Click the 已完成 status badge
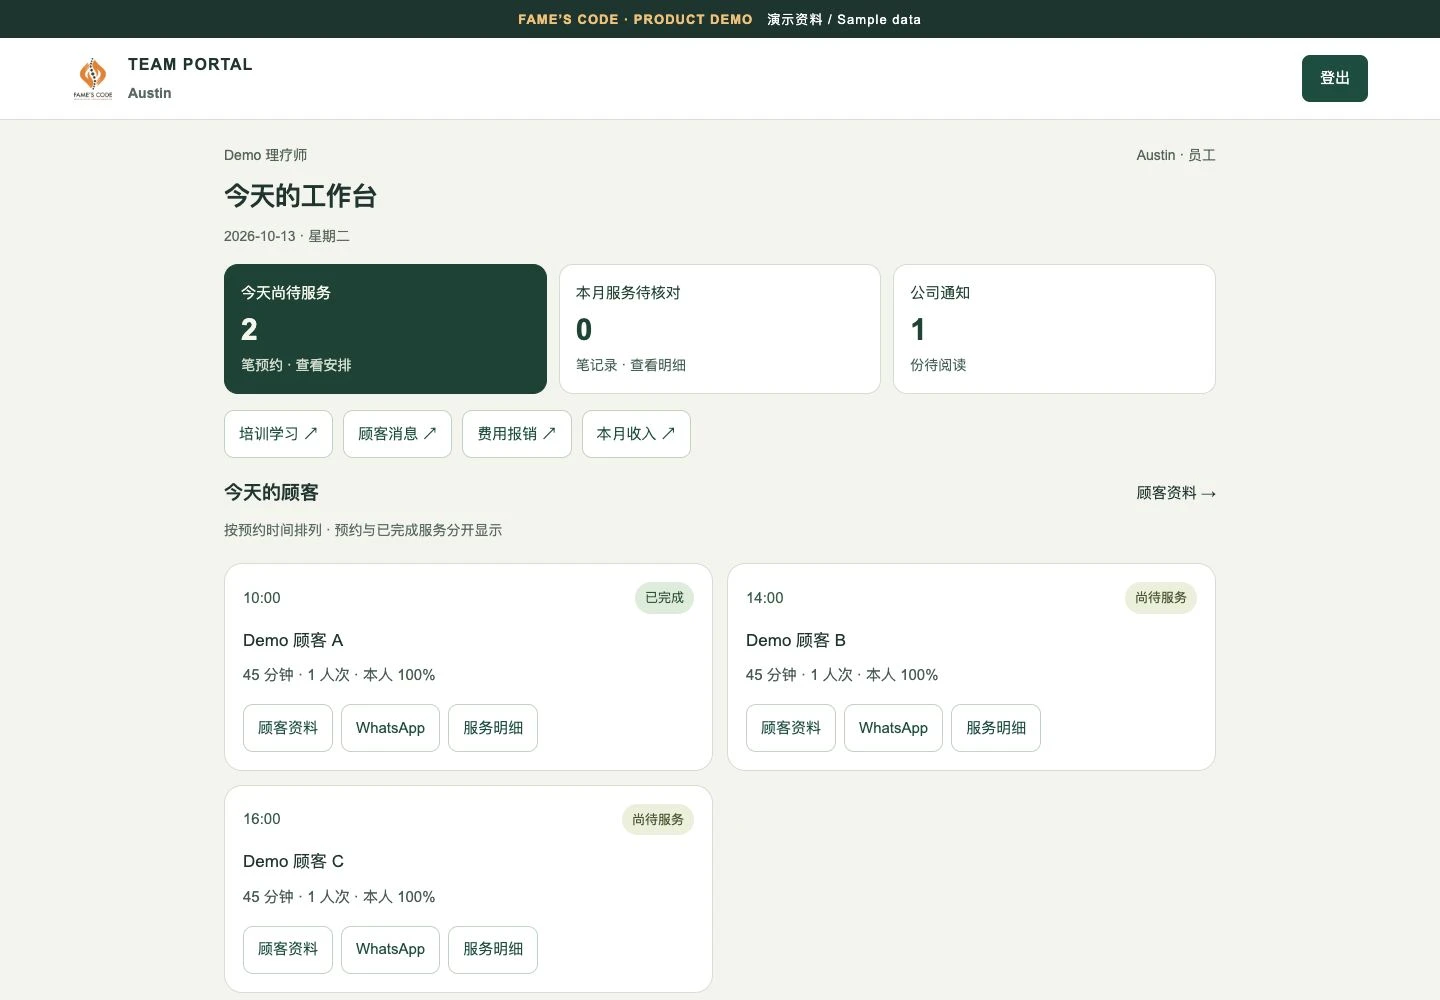This screenshot has height=1000, width=1440. coord(664,598)
